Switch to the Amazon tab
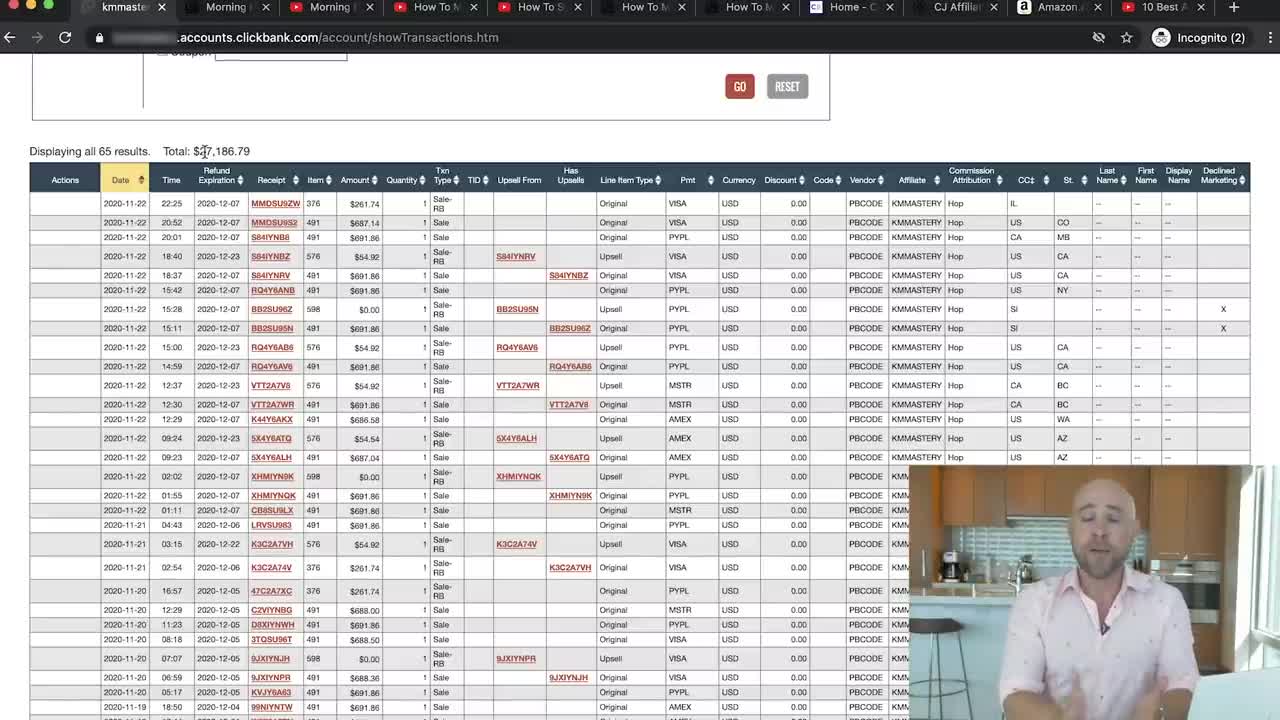 [1059, 7]
